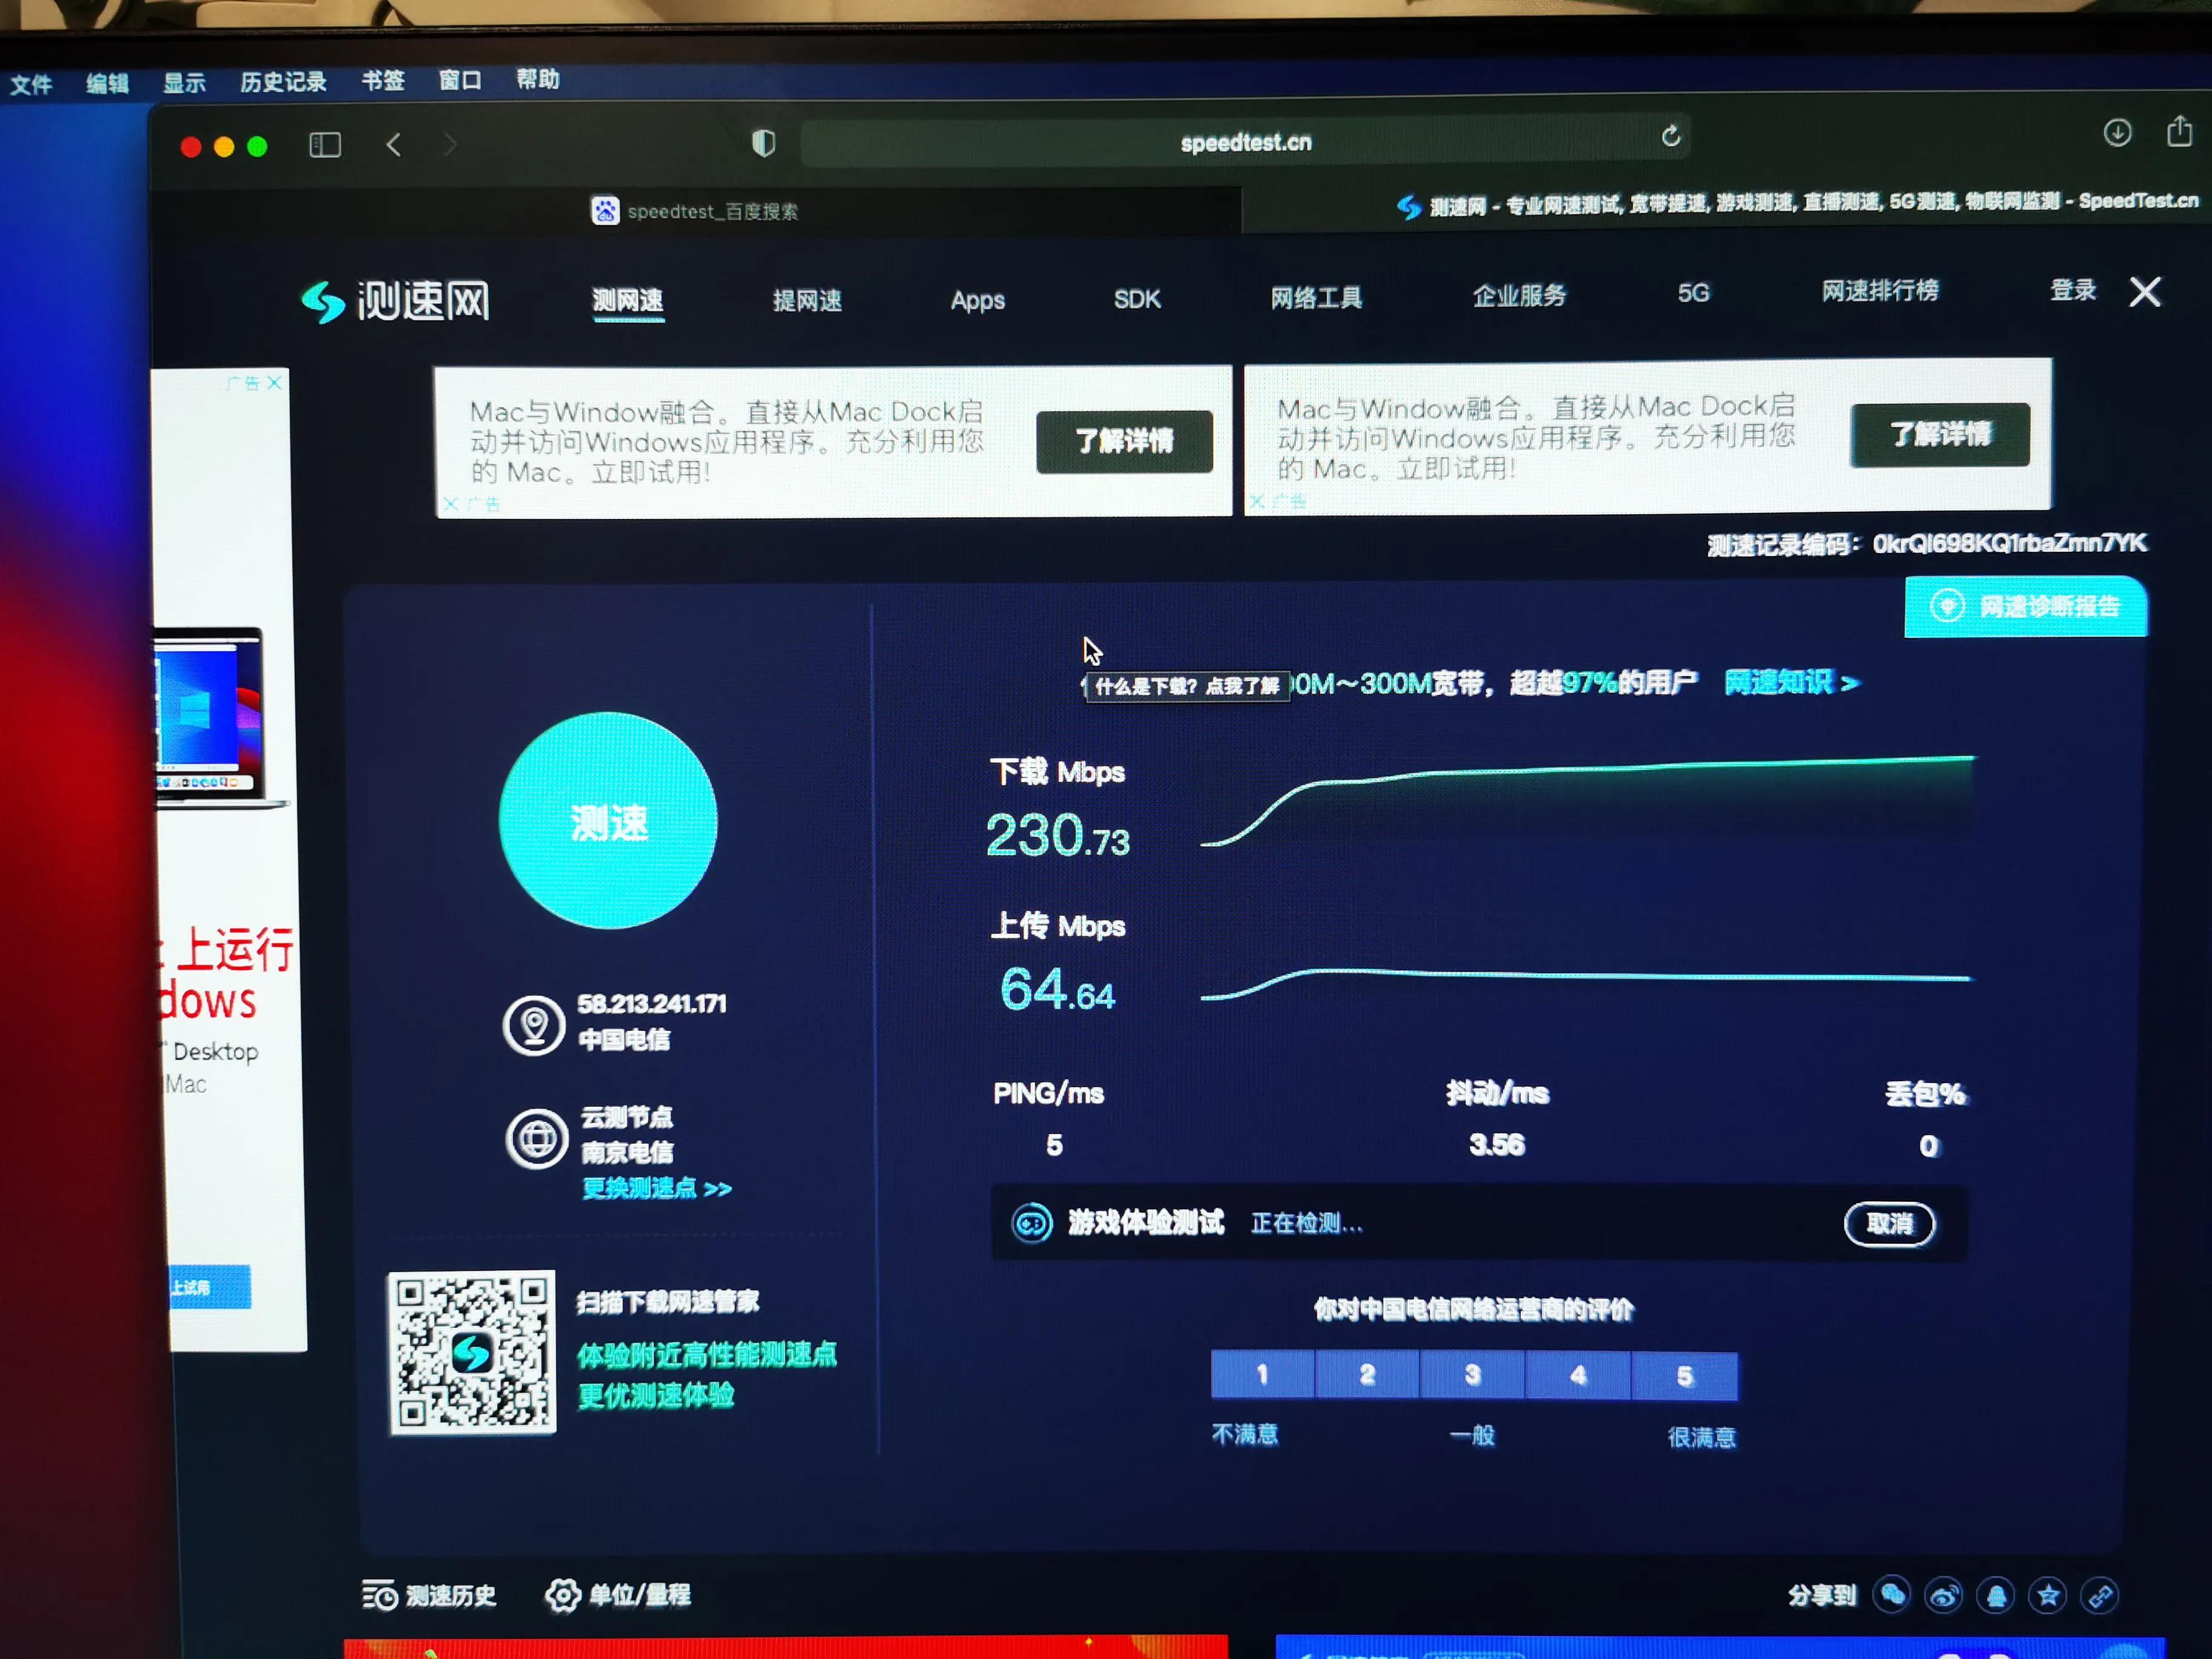Image resolution: width=2212 pixels, height=1659 pixels.
Task: Select rating 1 for China Telecom
Action: (x=1262, y=1374)
